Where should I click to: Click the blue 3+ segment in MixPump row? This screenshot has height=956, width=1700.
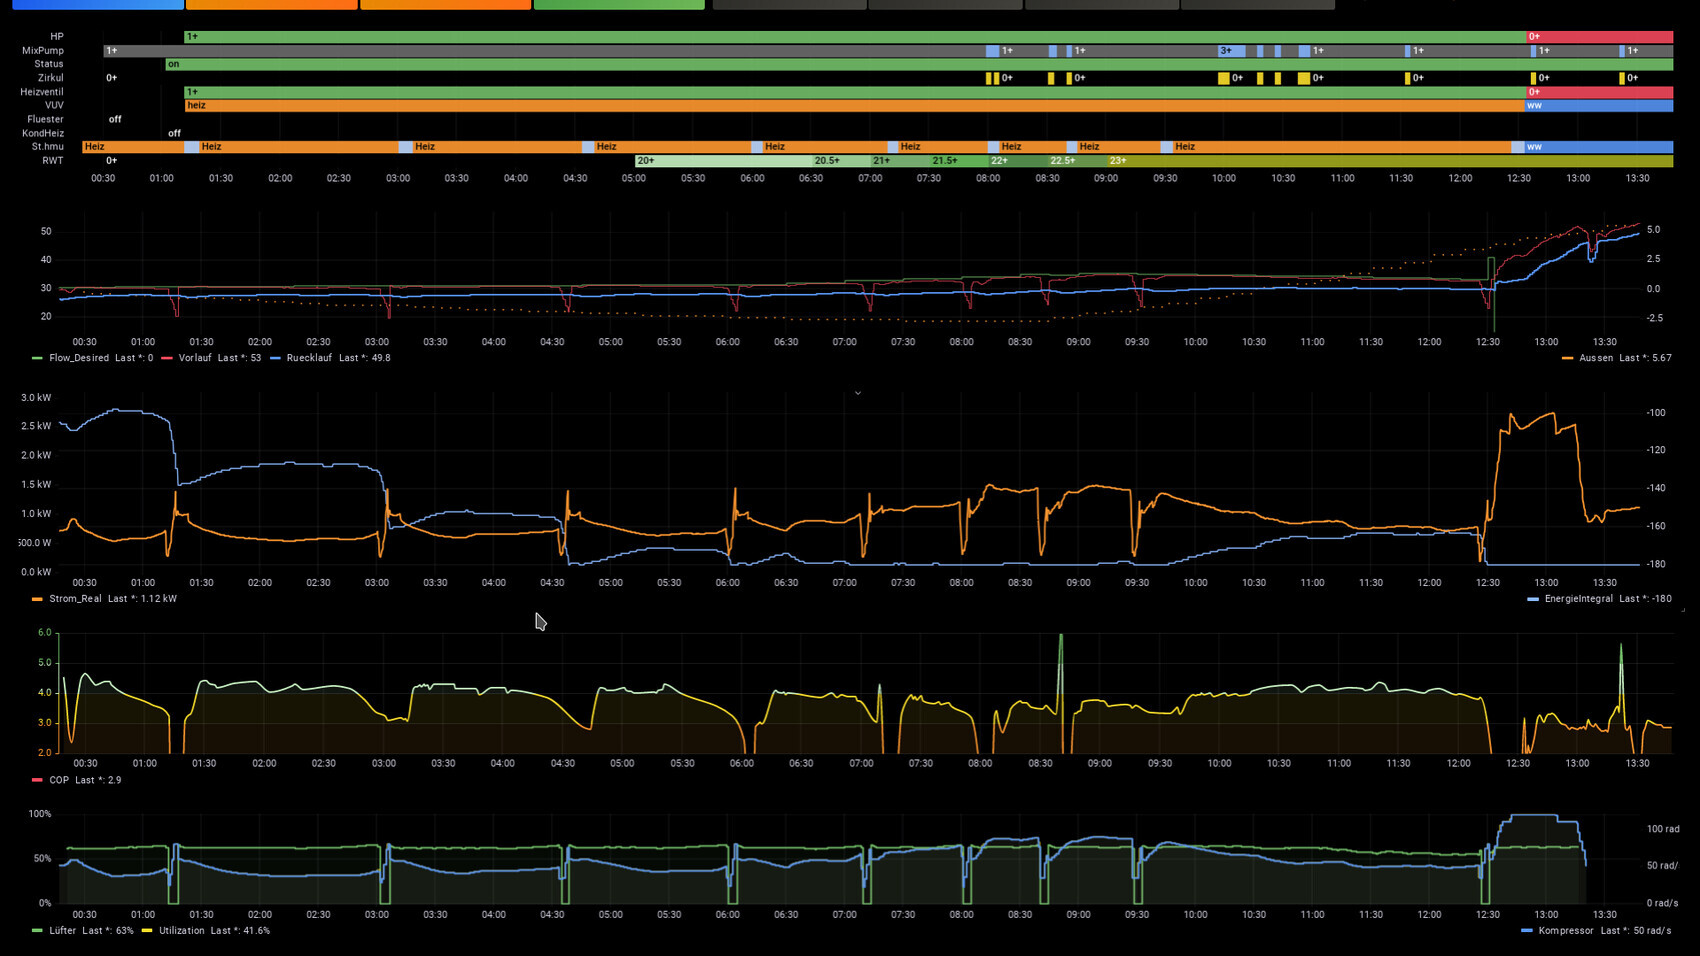1231,51
